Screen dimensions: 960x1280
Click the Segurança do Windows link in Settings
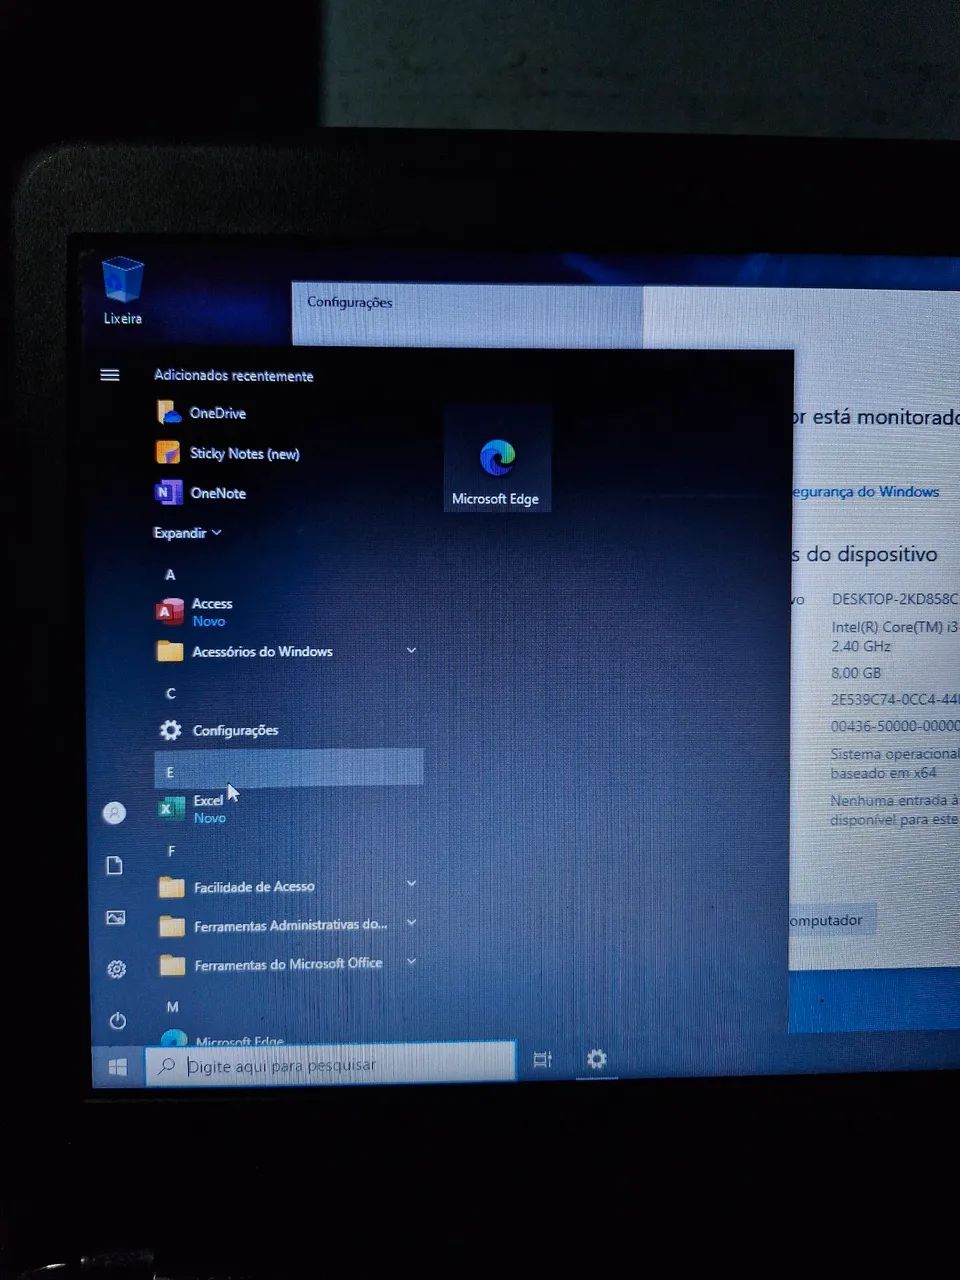[866, 491]
